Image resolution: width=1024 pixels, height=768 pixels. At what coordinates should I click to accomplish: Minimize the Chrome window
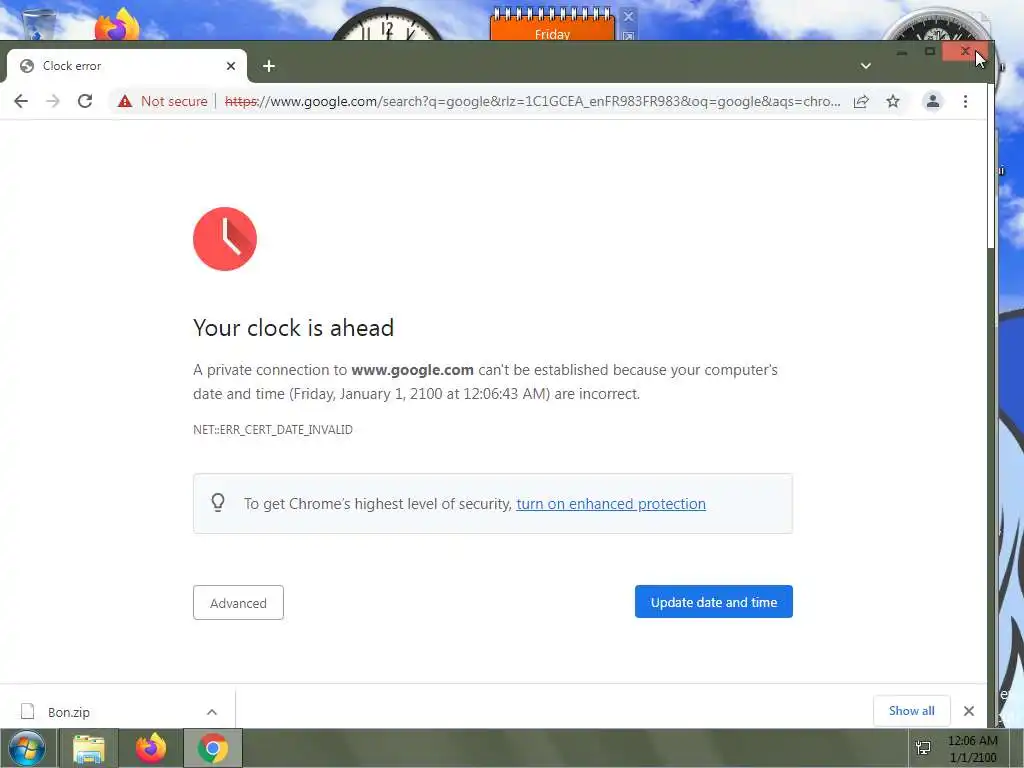pos(902,52)
